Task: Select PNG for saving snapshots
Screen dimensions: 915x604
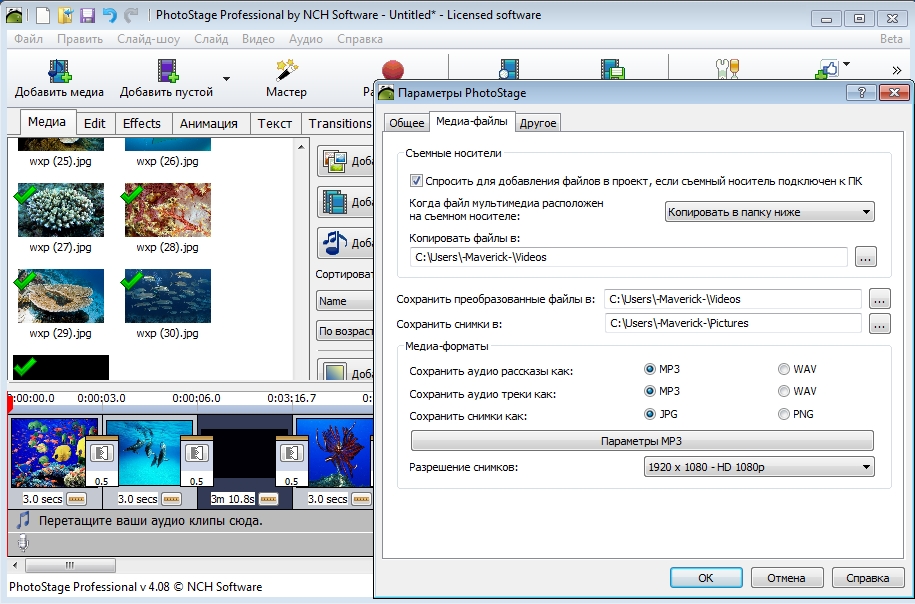Action: (784, 414)
